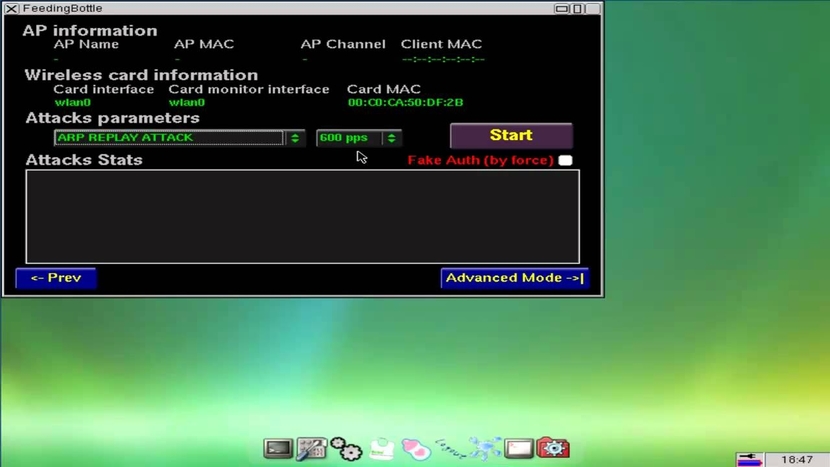This screenshot has width=830, height=467.
Task: Select the Logout icon in the dock
Action: (x=450, y=449)
